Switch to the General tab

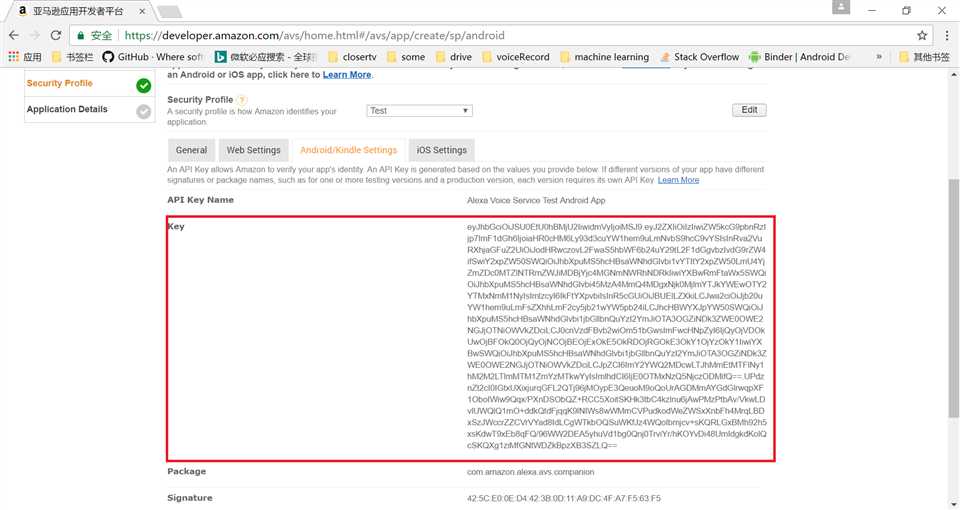click(x=191, y=150)
